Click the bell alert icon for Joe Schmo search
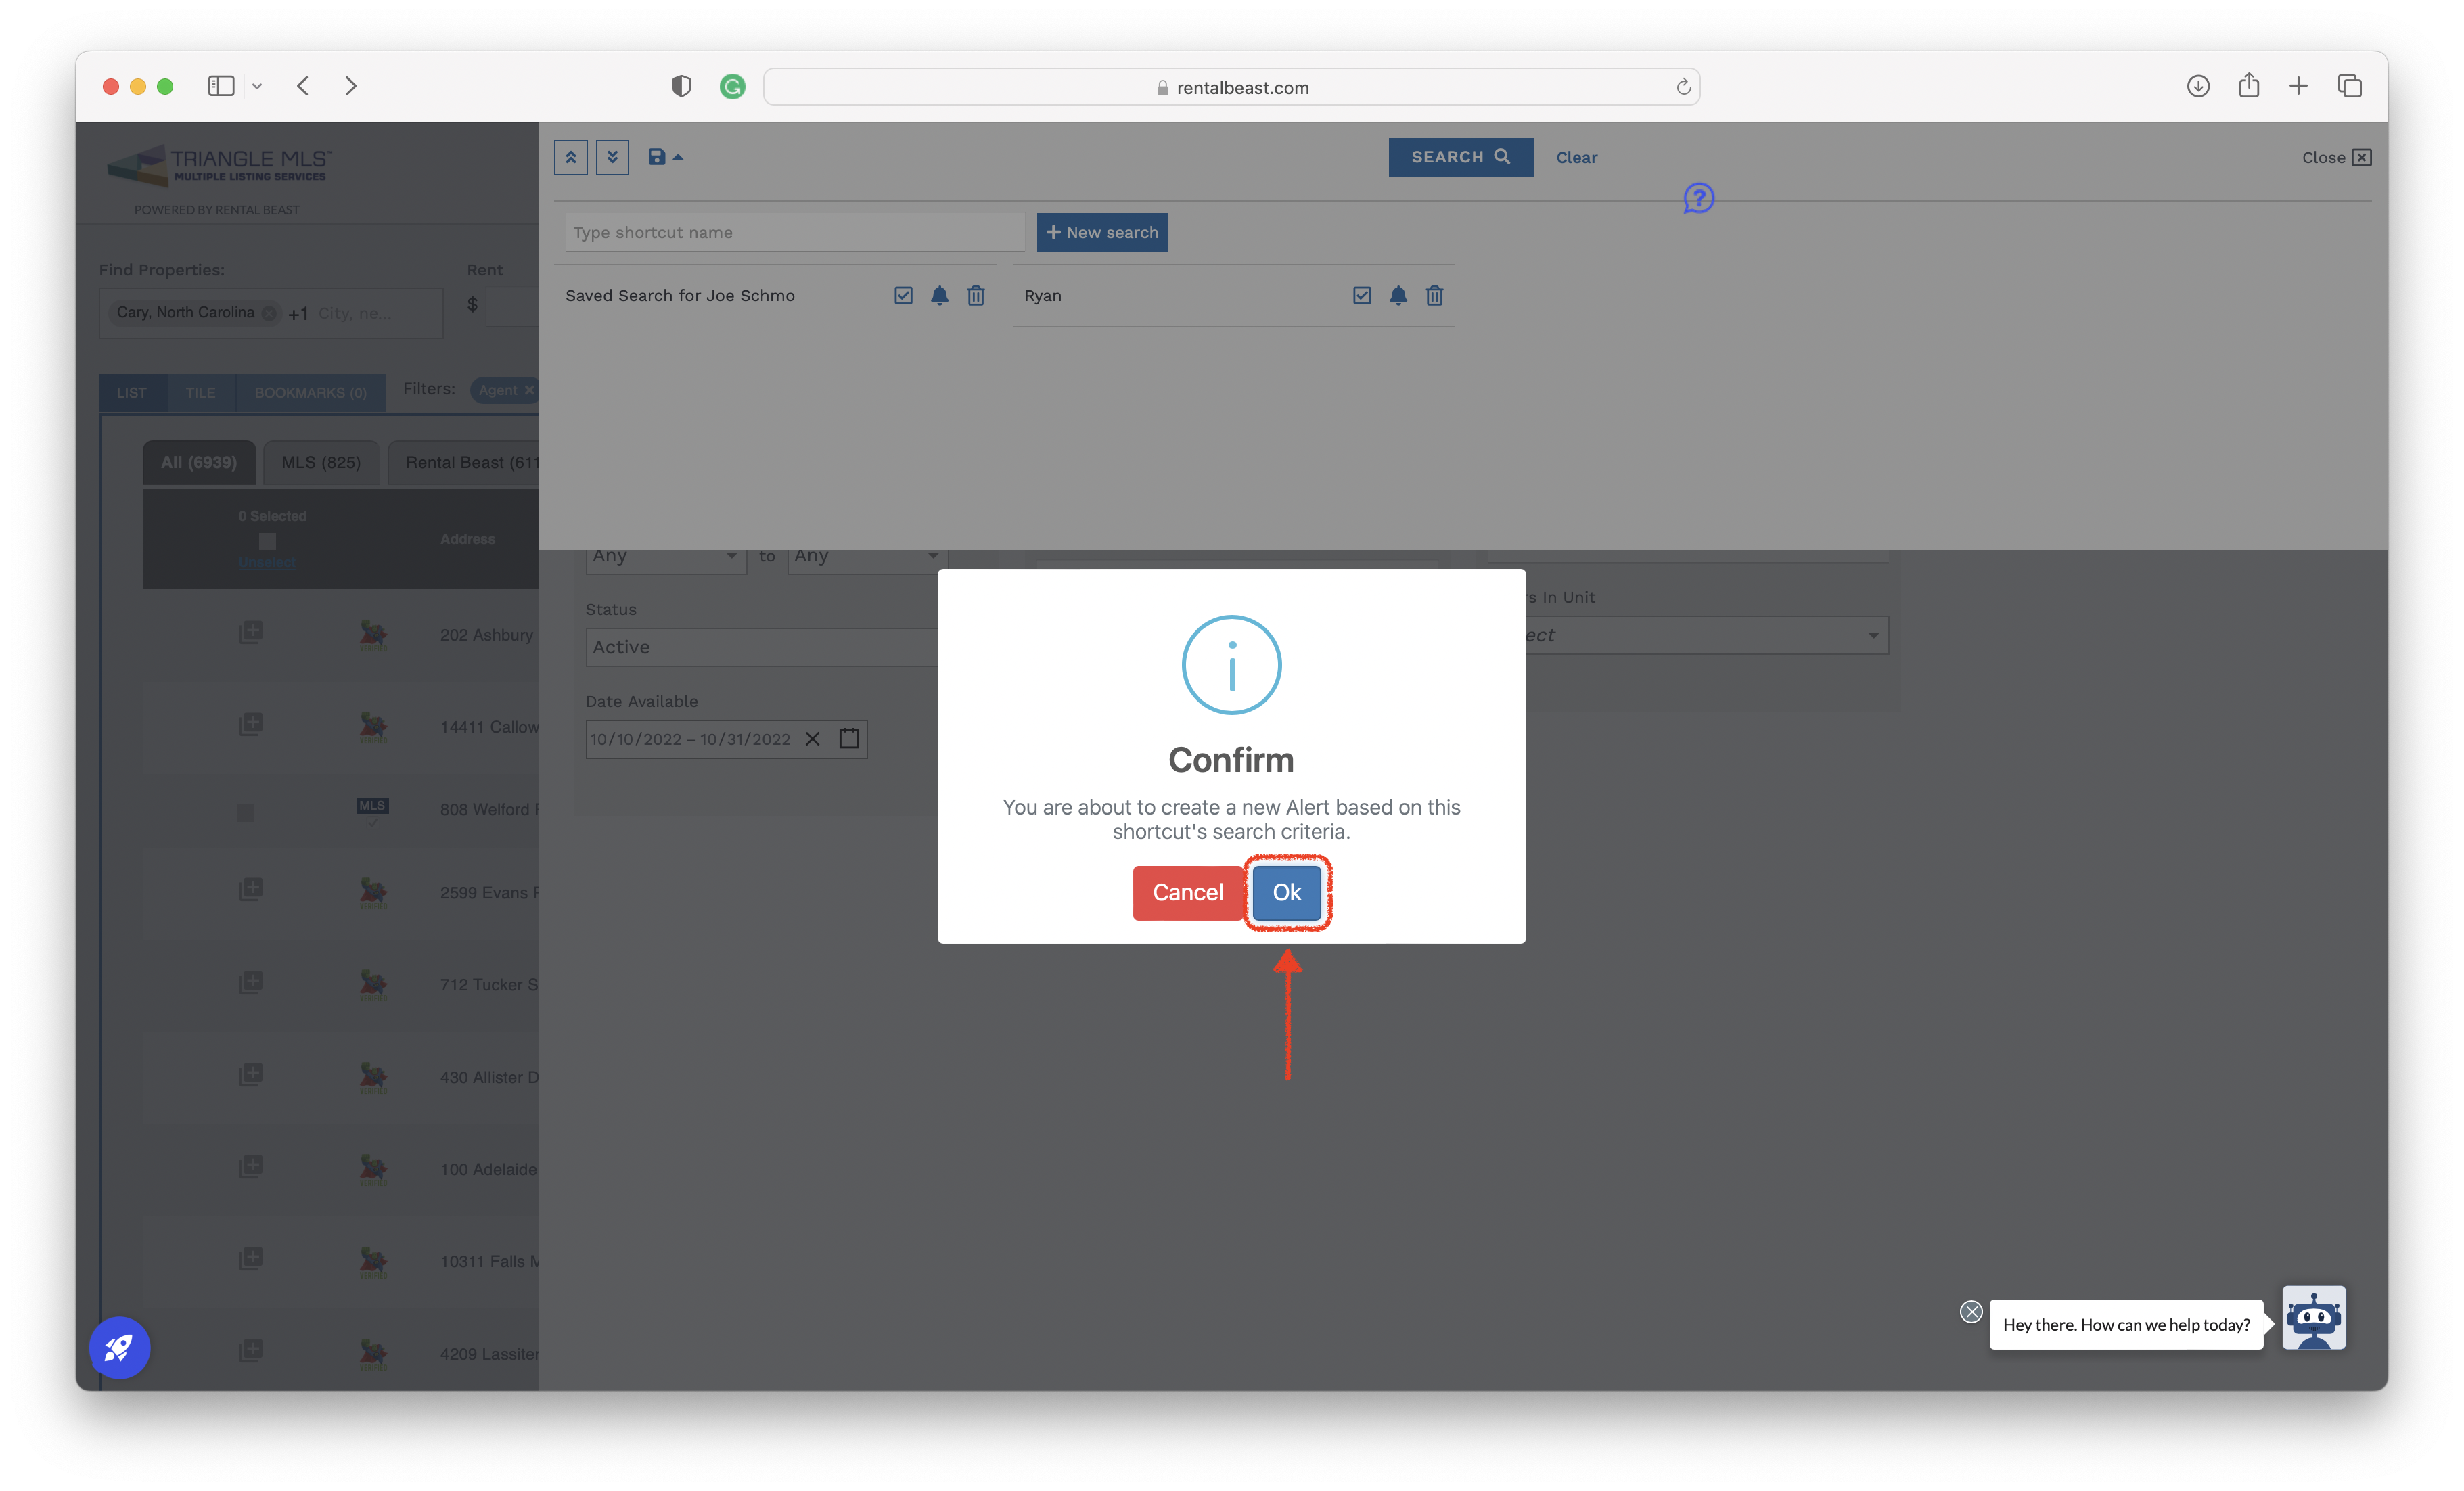 pyautogui.click(x=939, y=295)
